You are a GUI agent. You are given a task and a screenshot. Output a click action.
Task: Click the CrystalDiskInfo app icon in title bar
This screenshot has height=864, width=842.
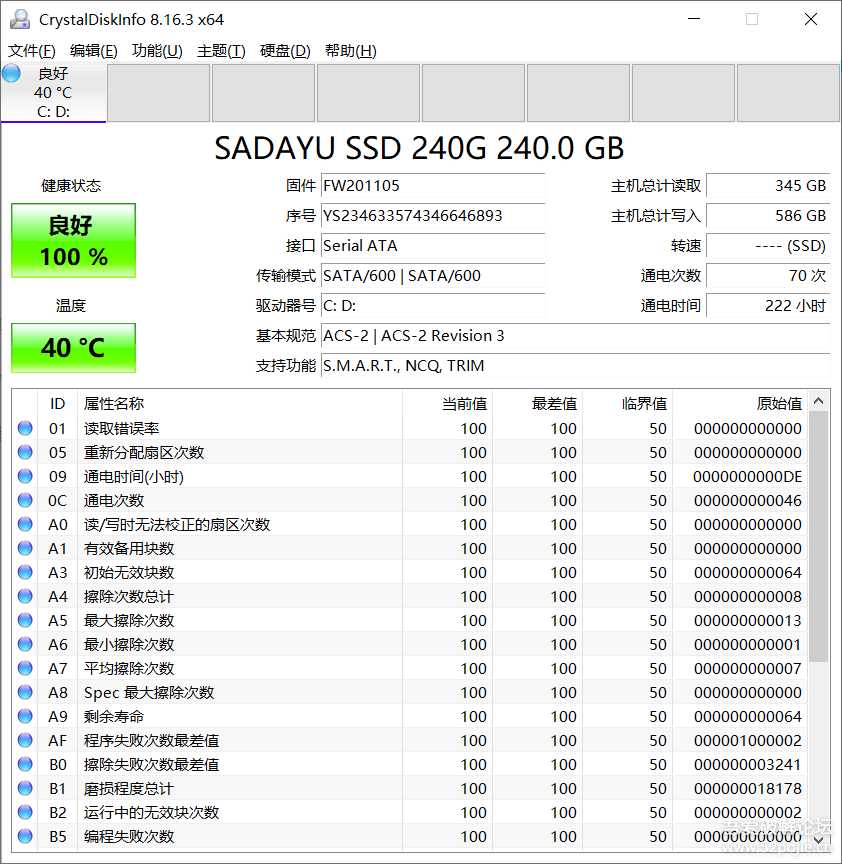(x=19, y=19)
